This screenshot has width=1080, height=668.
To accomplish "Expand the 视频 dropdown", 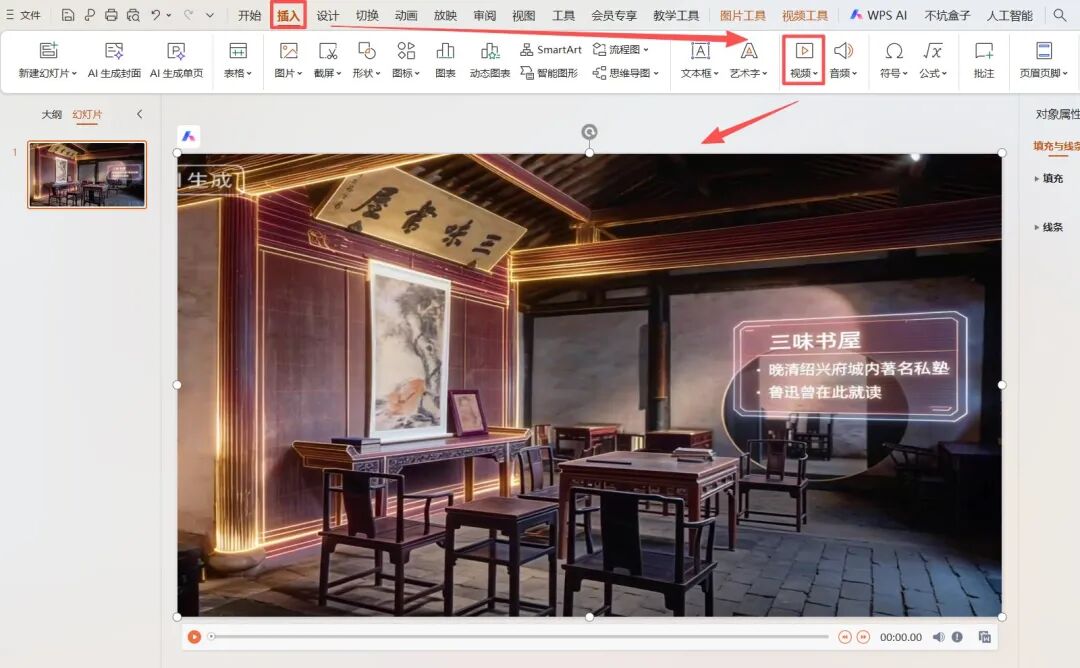I will [x=804, y=73].
